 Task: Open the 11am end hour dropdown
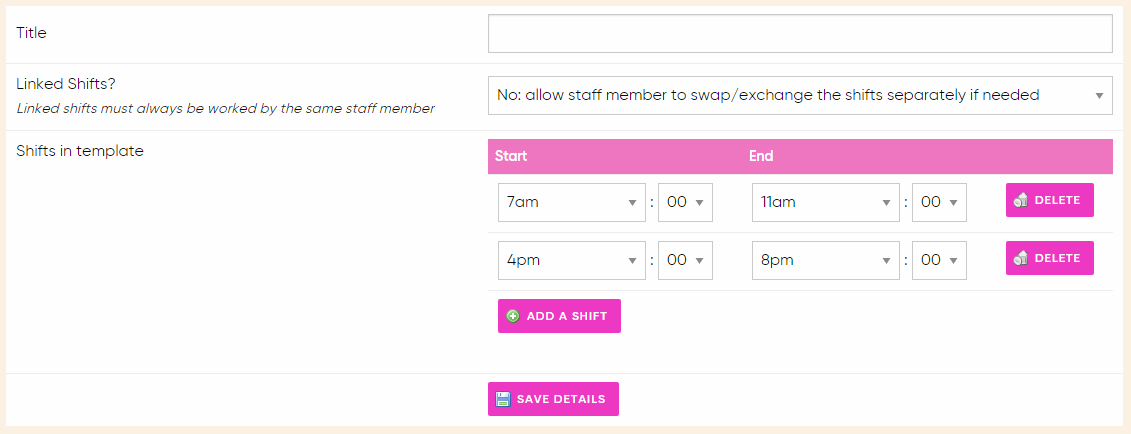point(825,202)
